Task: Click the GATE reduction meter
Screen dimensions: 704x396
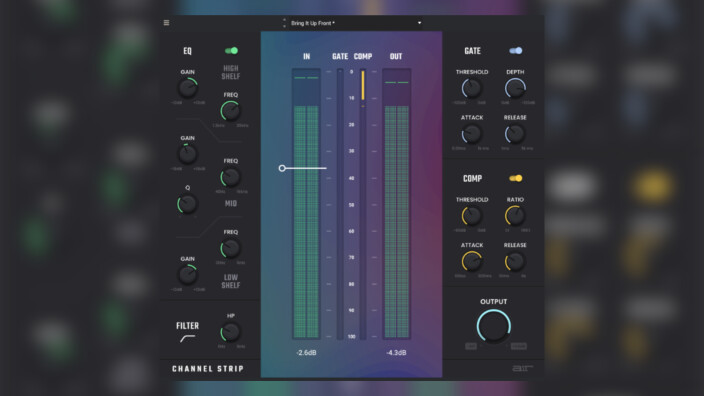Action: [x=340, y=203]
